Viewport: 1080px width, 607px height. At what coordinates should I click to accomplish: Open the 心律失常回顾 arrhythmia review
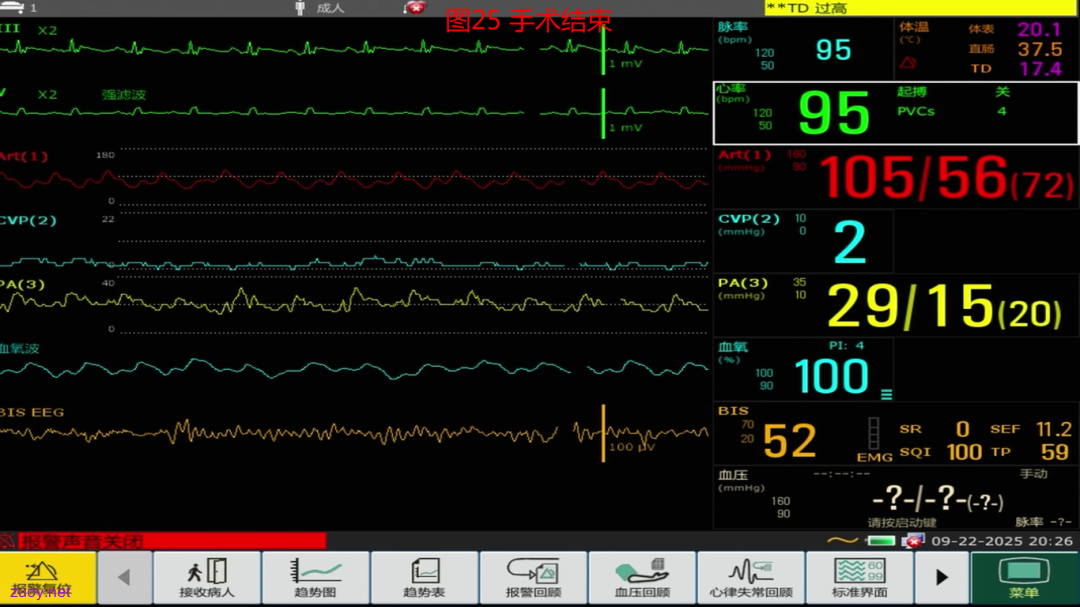point(751,577)
